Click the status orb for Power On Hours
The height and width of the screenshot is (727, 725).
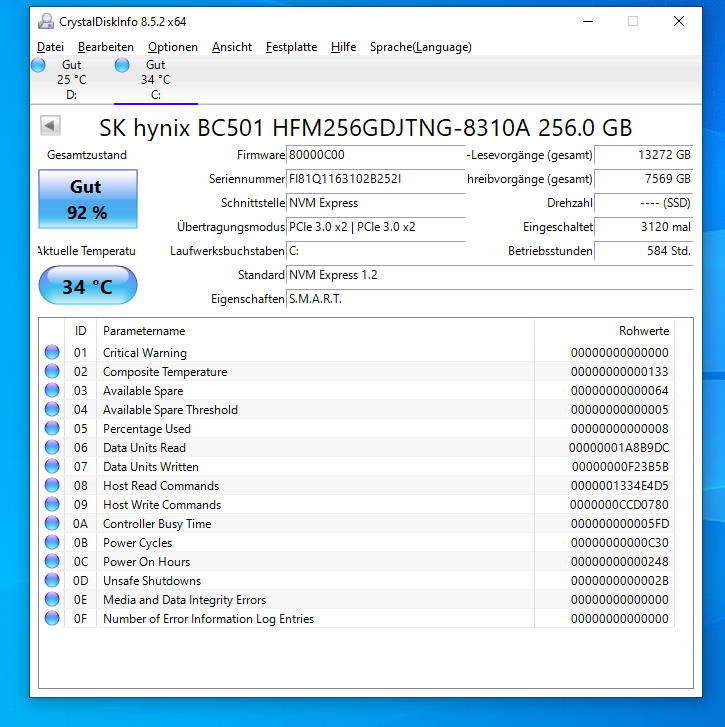pos(52,561)
